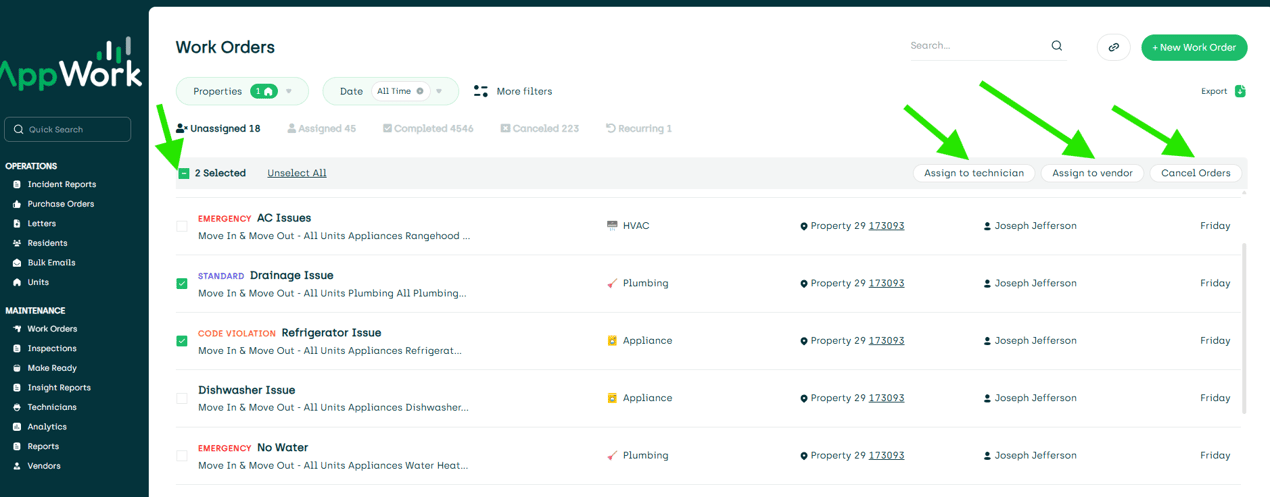Screen dimensions: 1270x497
Task: Uncheck the Refrigerator Issue checkbox
Action: [182, 341]
